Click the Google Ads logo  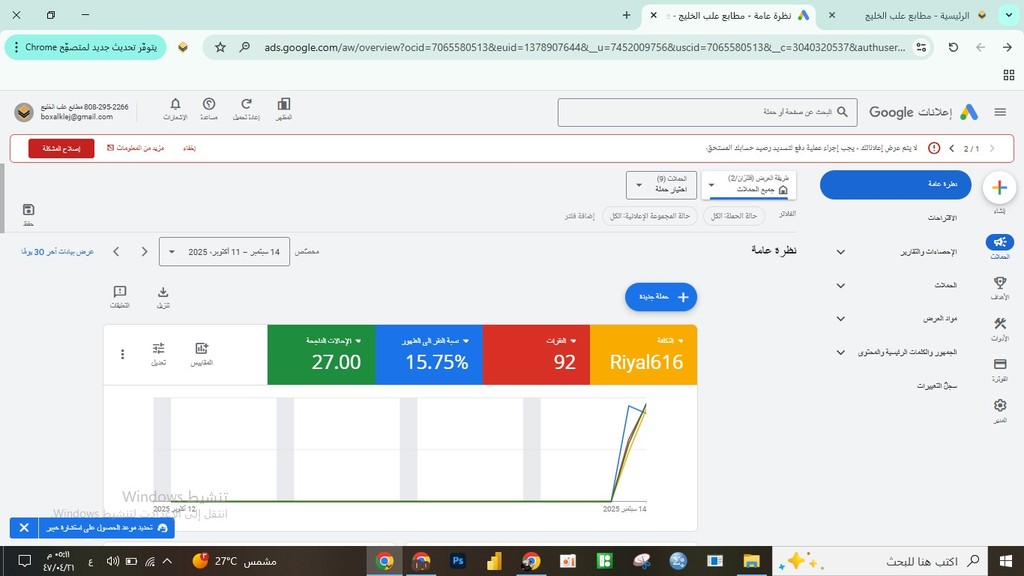pyautogui.click(x=969, y=112)
